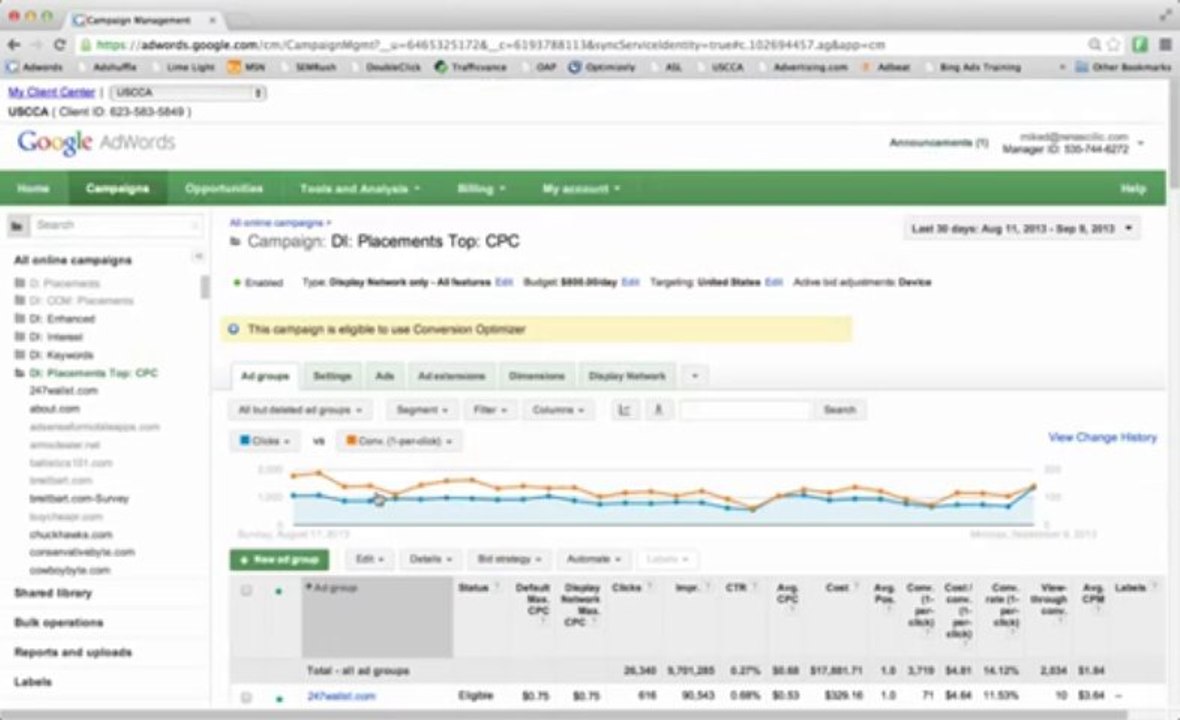Open more tabs arrow after Display Network
1180x720 pixels.
[695, 376]
